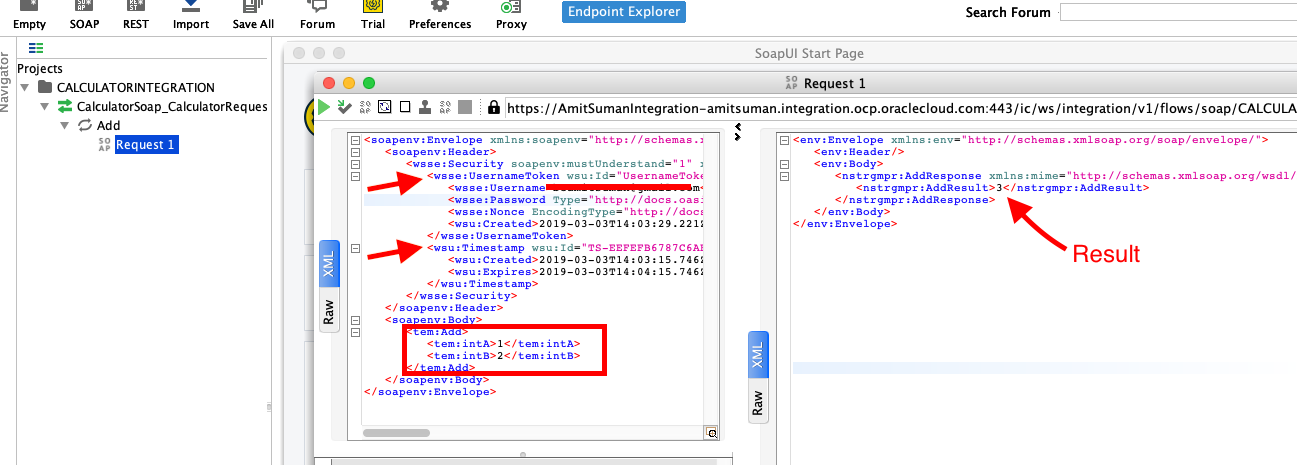
Task: Select CalculatorSoap_CalculatorReques interface in tree
Action: click(172, 107)
